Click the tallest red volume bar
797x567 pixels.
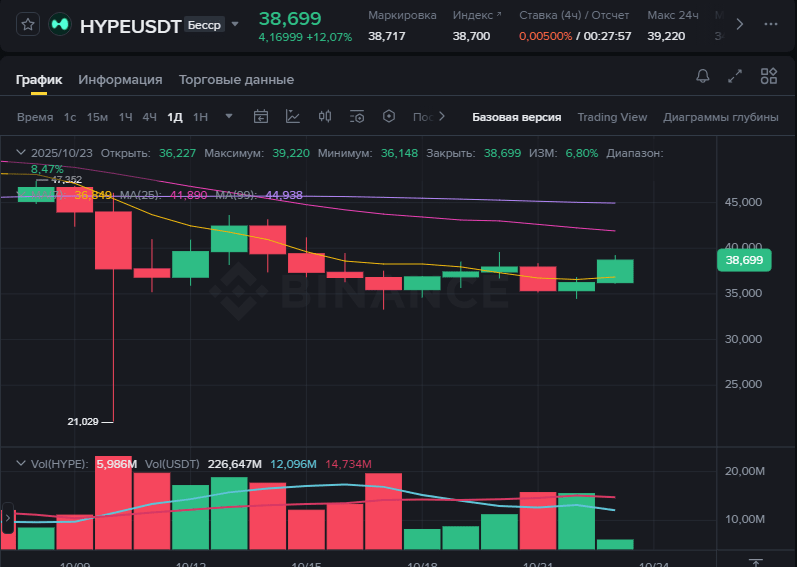113,502
